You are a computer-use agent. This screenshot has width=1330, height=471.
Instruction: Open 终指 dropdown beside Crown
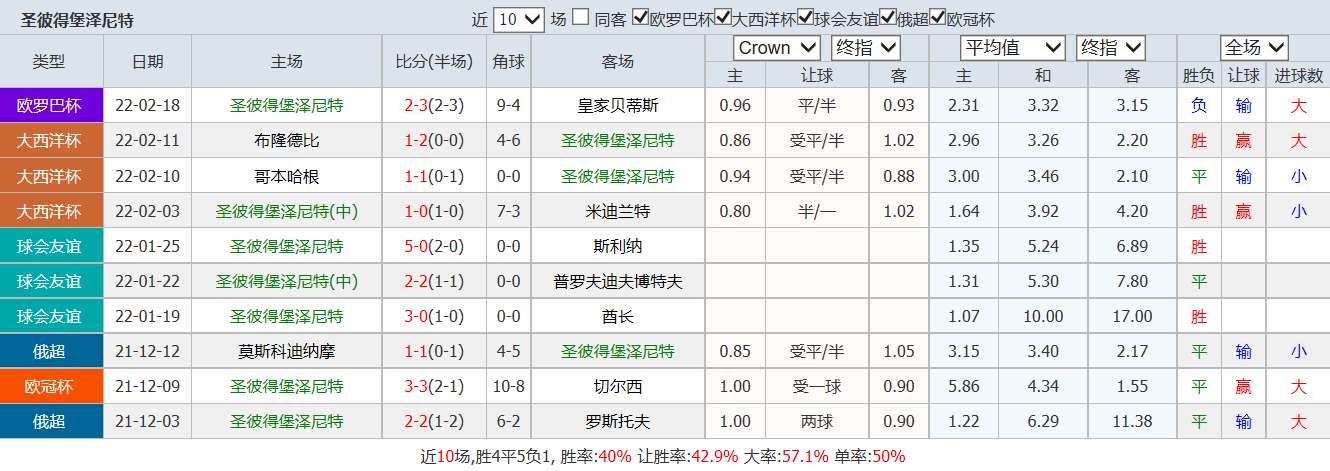coord(866,47)
